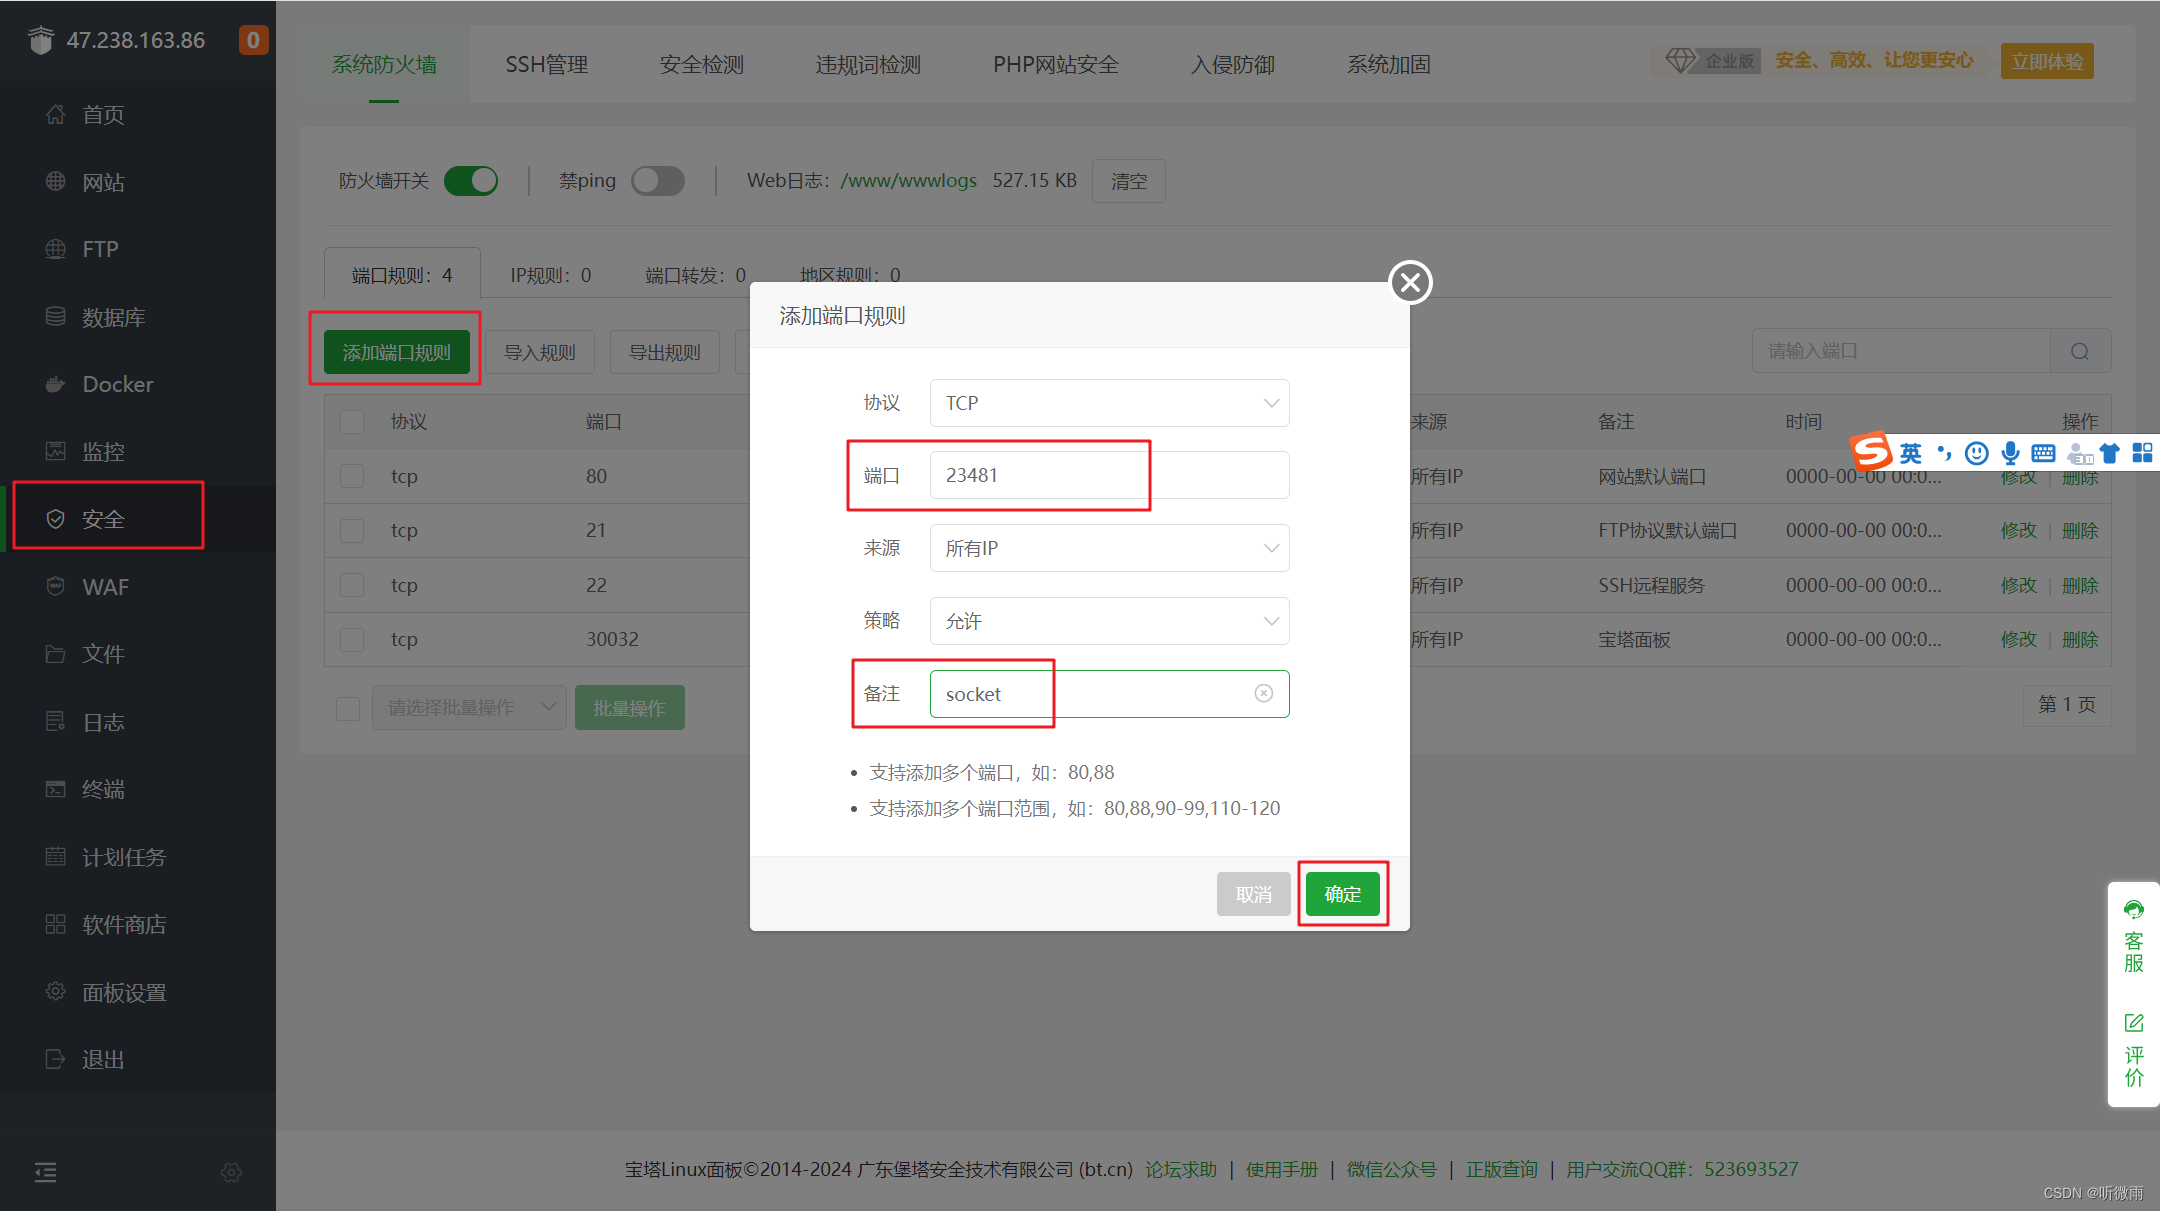The height and width of the screenshot is (1211, 2160).
Task: Click the Sogou S input-method logo
Action: [x=1871, y=452]
